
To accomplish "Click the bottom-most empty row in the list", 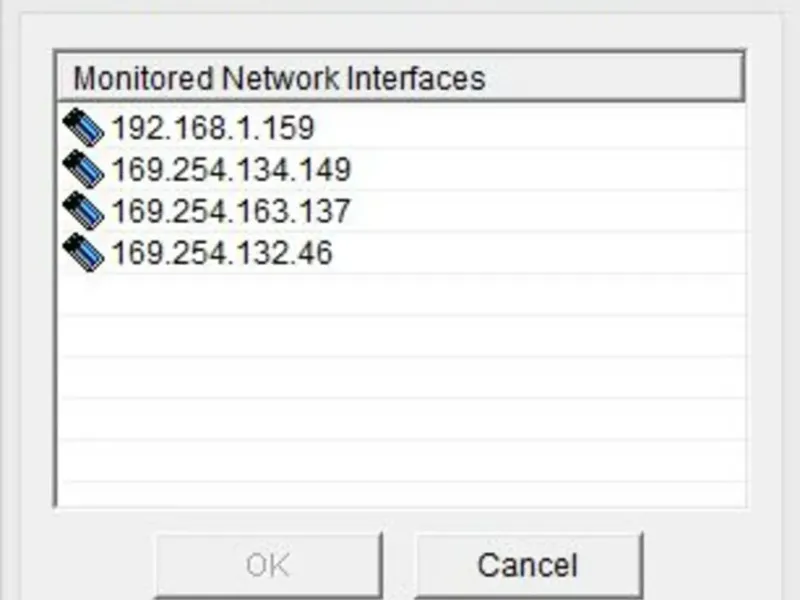I will 400,495.
